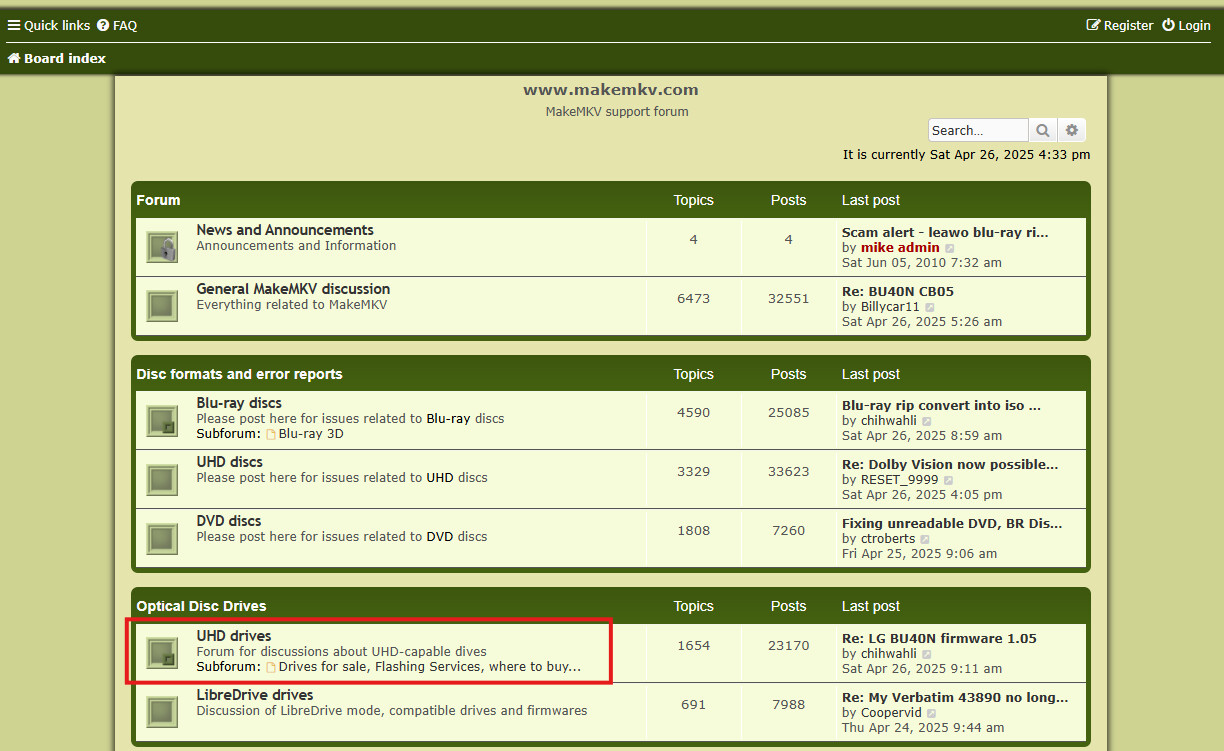
Task: Click topics count 6473 in General MakeMKV row
Action: click(693, 298)
